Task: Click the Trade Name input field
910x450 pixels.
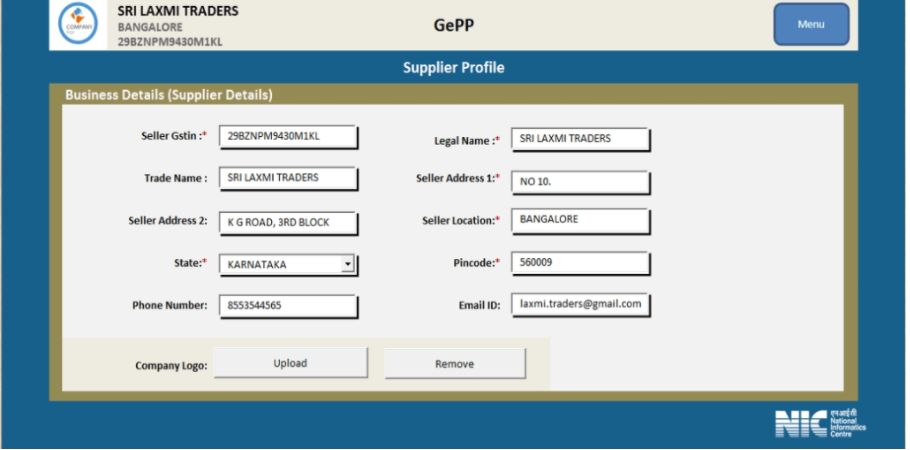Action: 288,178
